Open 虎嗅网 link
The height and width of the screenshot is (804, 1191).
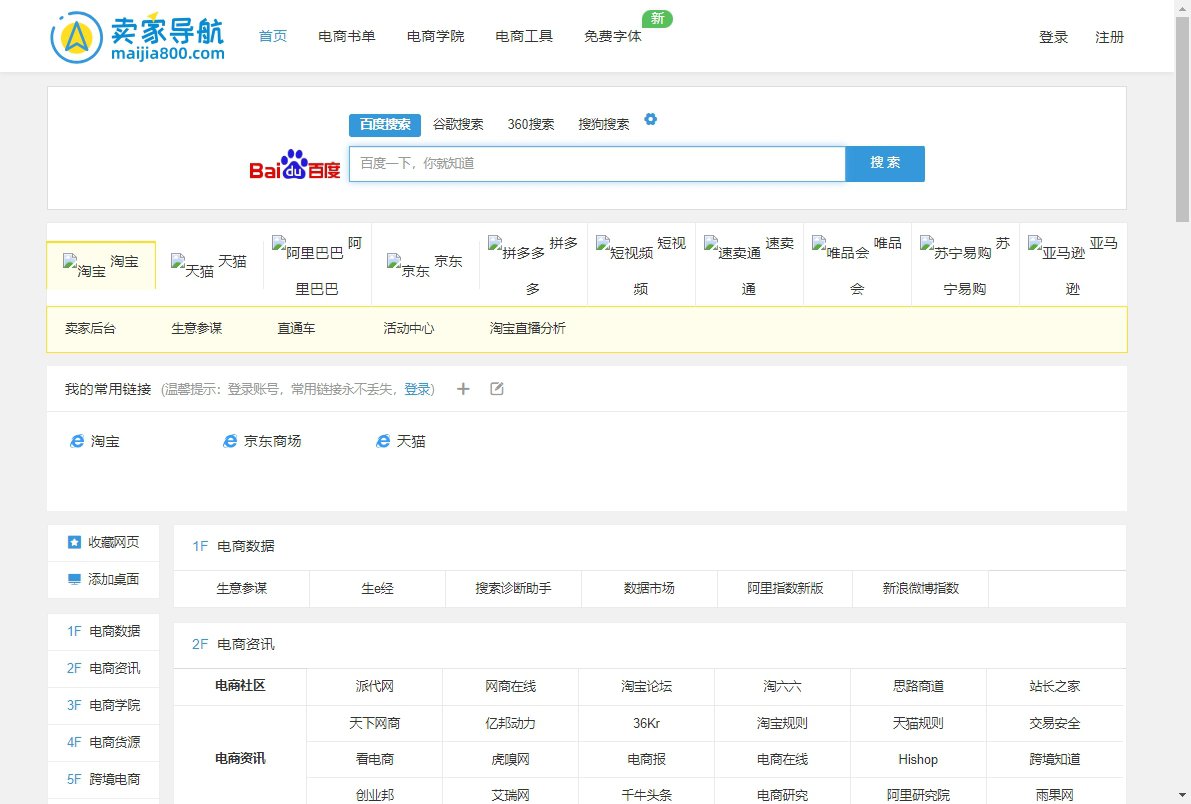tap(510, 759)
